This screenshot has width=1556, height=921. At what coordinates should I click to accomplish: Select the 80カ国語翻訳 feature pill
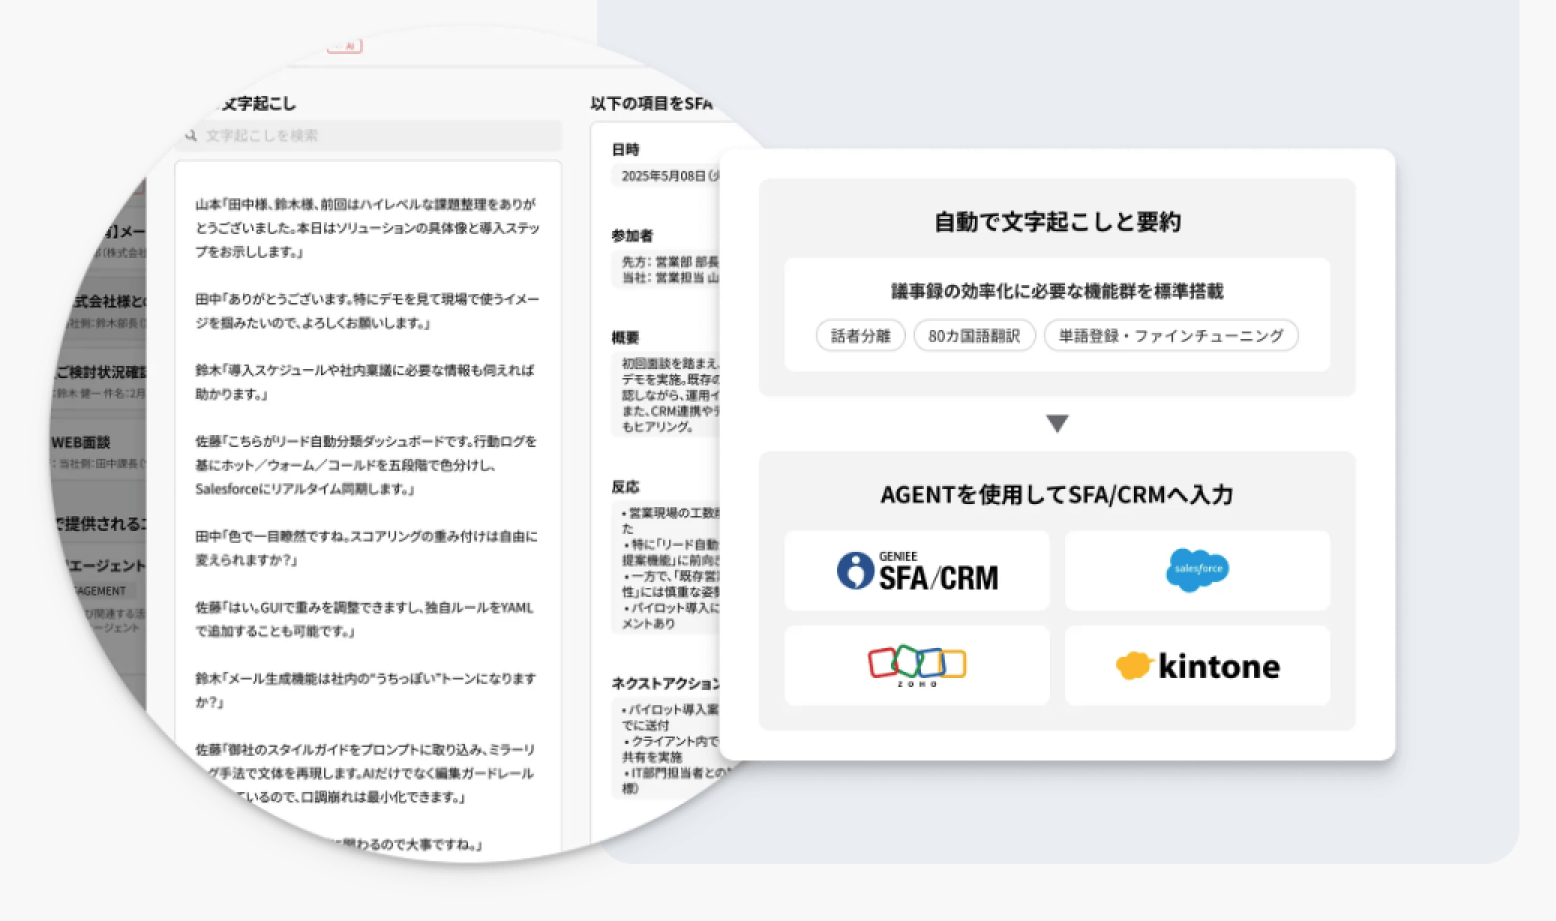[x=974, y=335]
